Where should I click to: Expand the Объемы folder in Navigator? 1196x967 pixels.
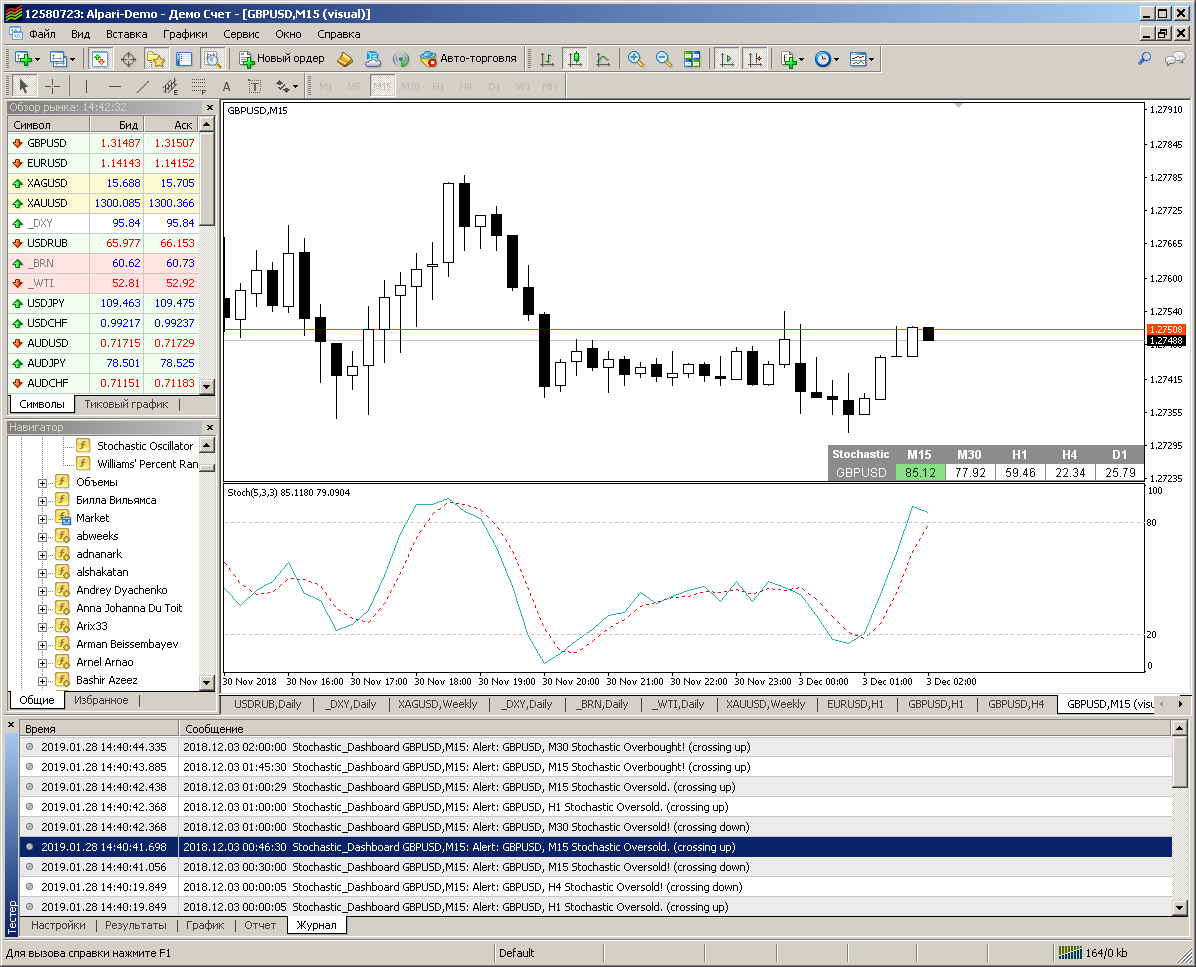pyautogui.click(x=43, y=482)
